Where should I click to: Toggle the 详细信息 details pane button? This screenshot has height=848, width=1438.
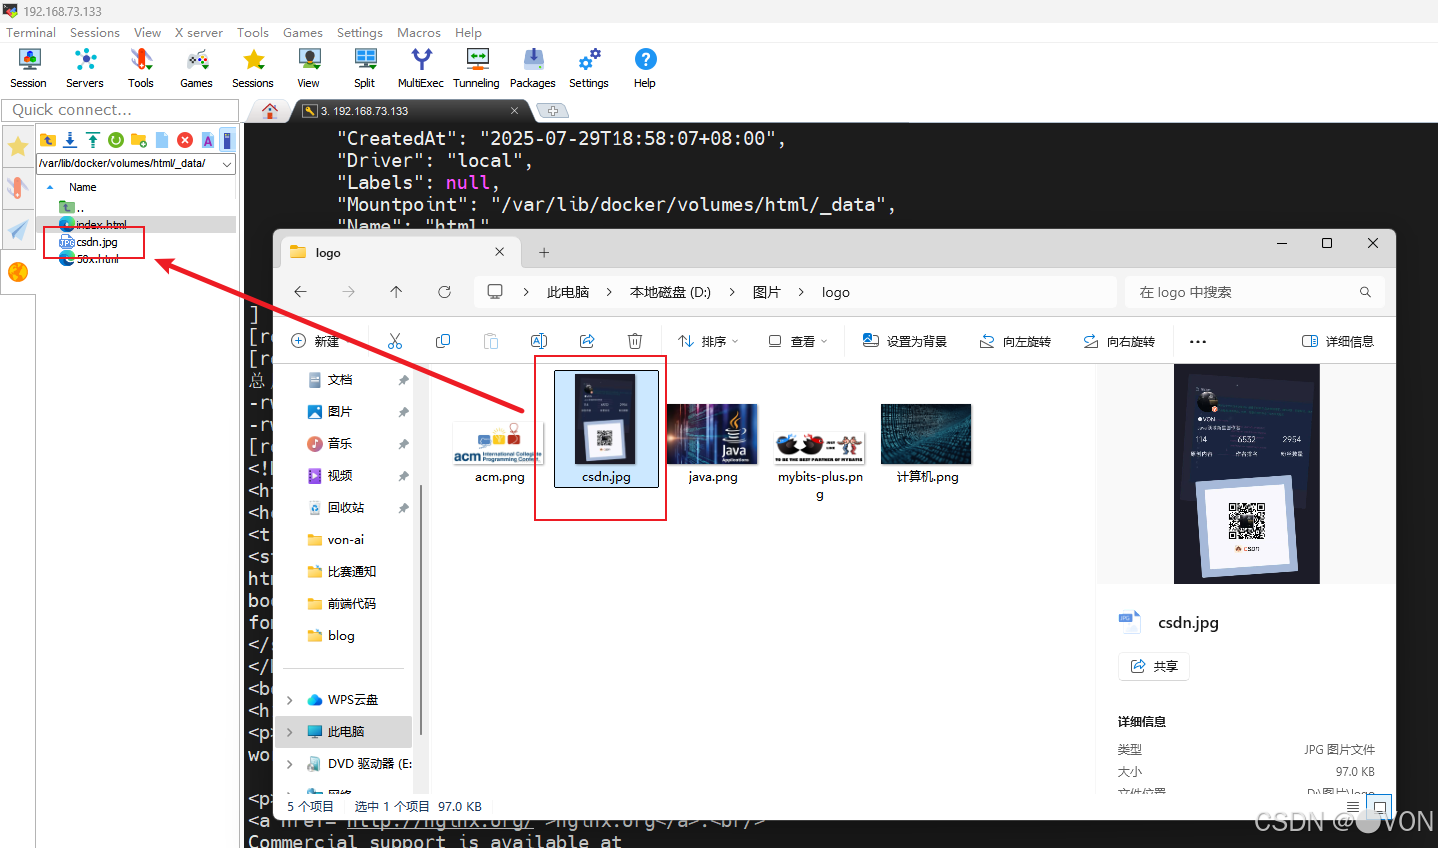pos(1338,341)
